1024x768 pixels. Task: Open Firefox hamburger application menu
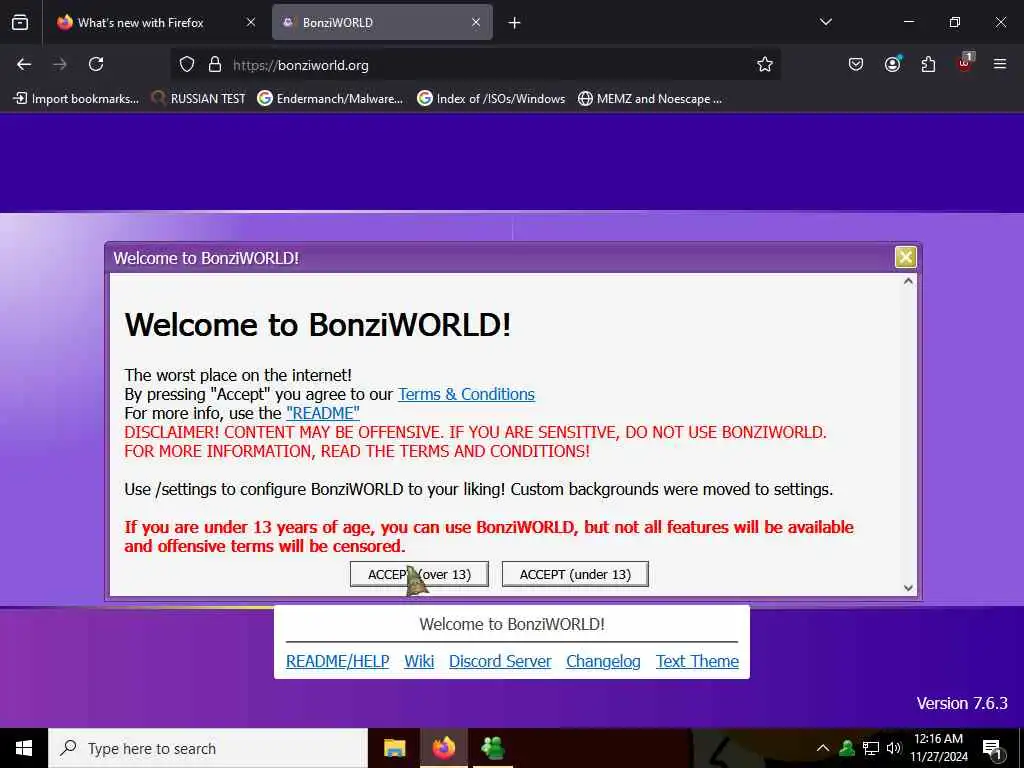click(x=999, y=64)
